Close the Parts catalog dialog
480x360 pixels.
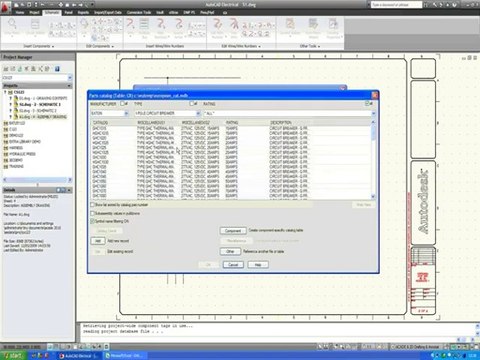click(374, 95)
